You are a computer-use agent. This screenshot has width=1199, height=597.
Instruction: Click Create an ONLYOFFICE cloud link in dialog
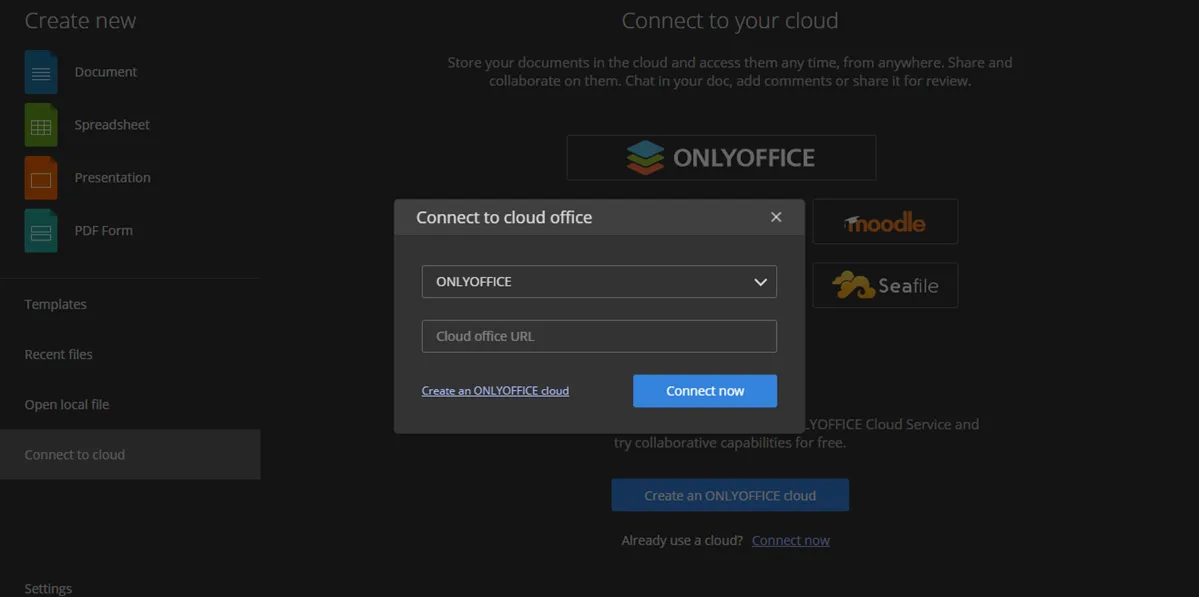tap(495, 391)
